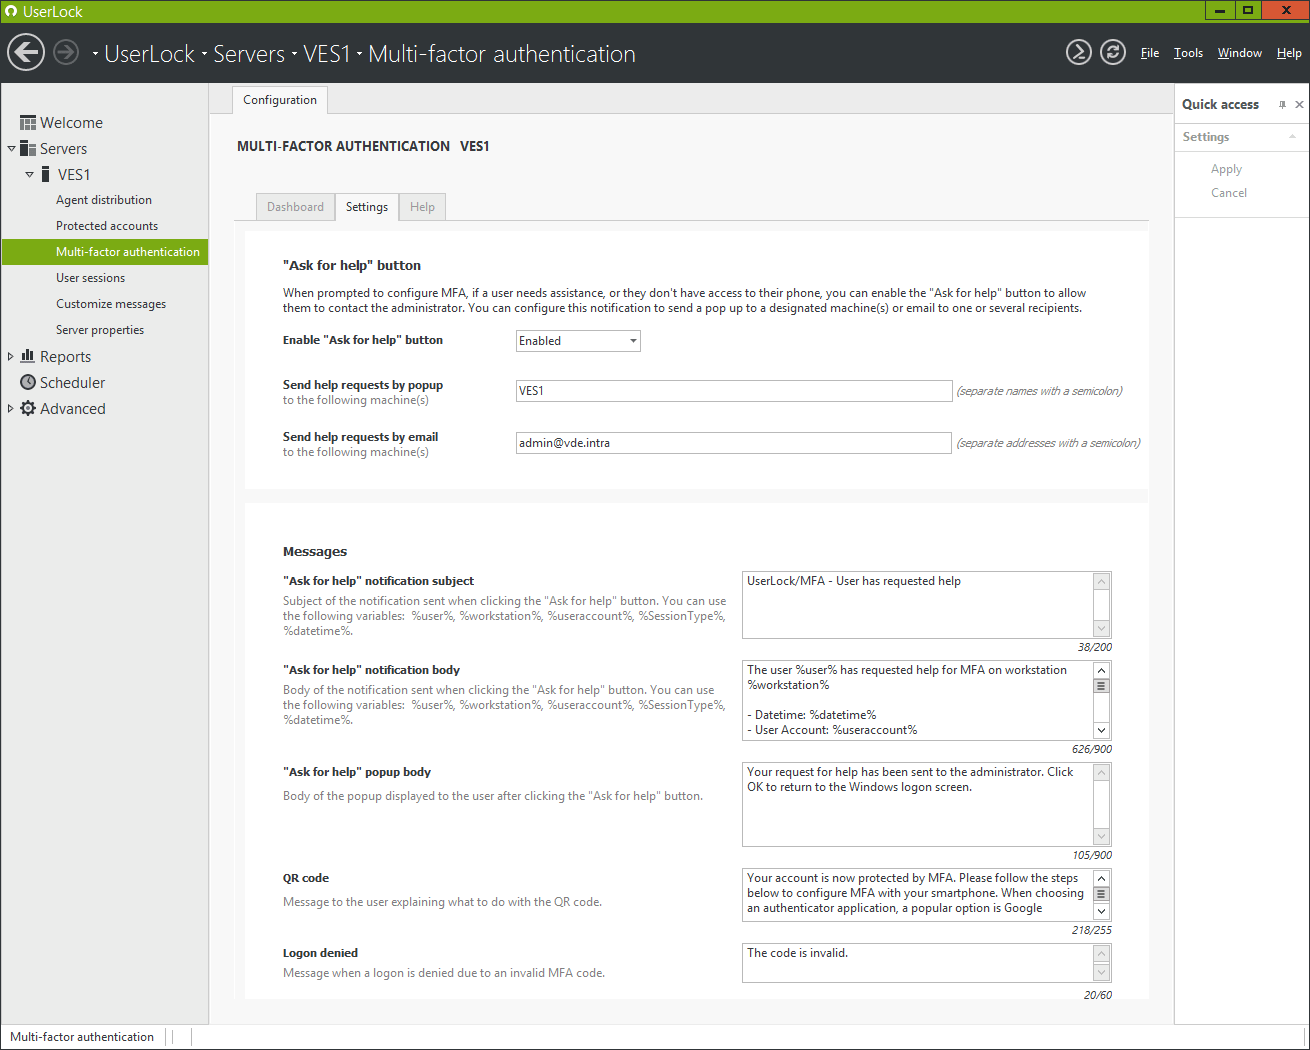Open the Tools menu
The image size is (1310, 1050).
[1188, 53]
